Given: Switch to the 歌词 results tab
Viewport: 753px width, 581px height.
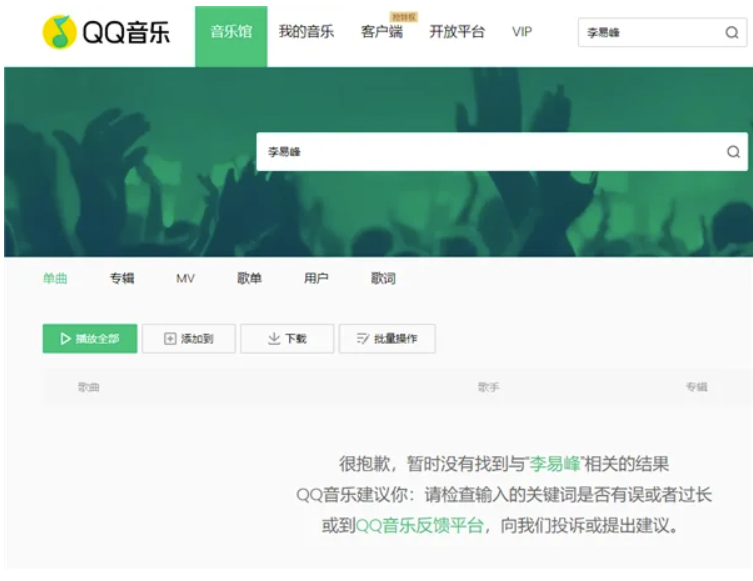Looking at the screenshot, I should pos(383,278).
